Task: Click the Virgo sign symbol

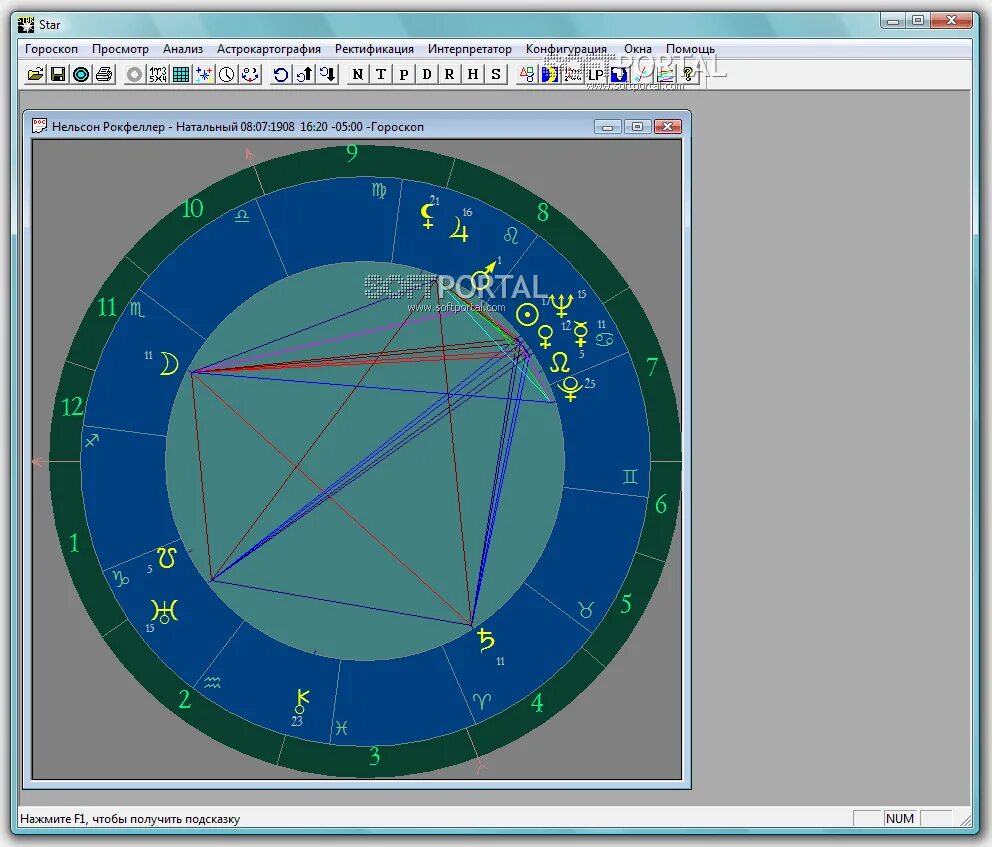Action: [379, 190]
